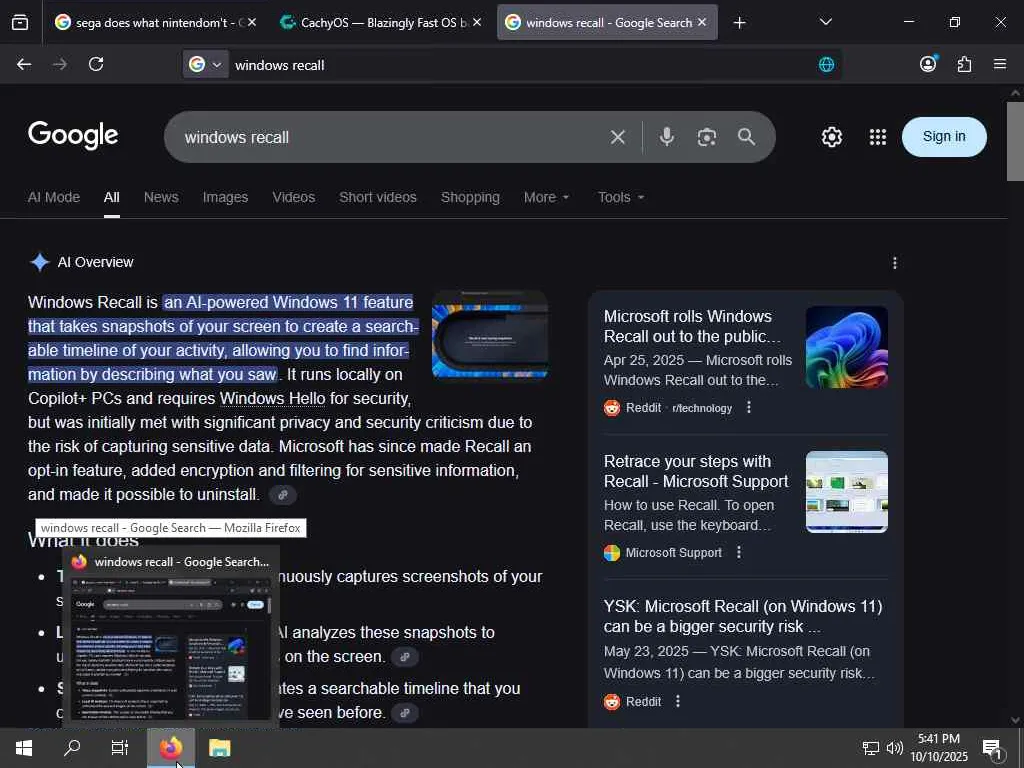Open the AI Overview preview image

490,335
